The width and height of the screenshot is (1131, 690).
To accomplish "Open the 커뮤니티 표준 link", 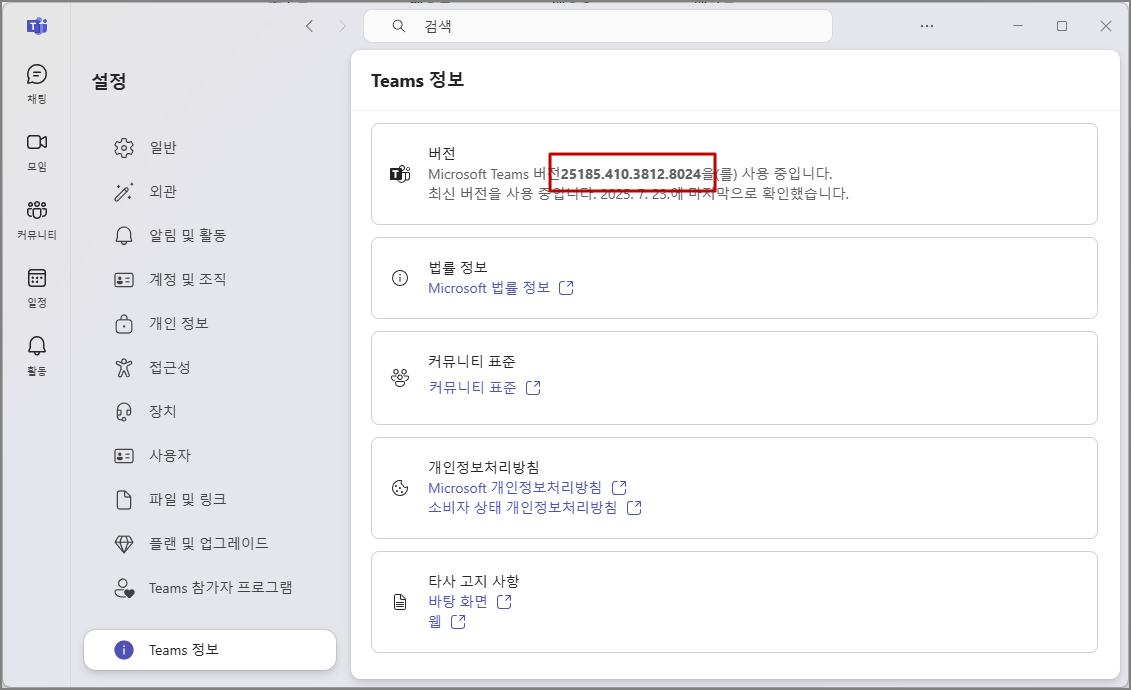I will click(x=472, y=388).
